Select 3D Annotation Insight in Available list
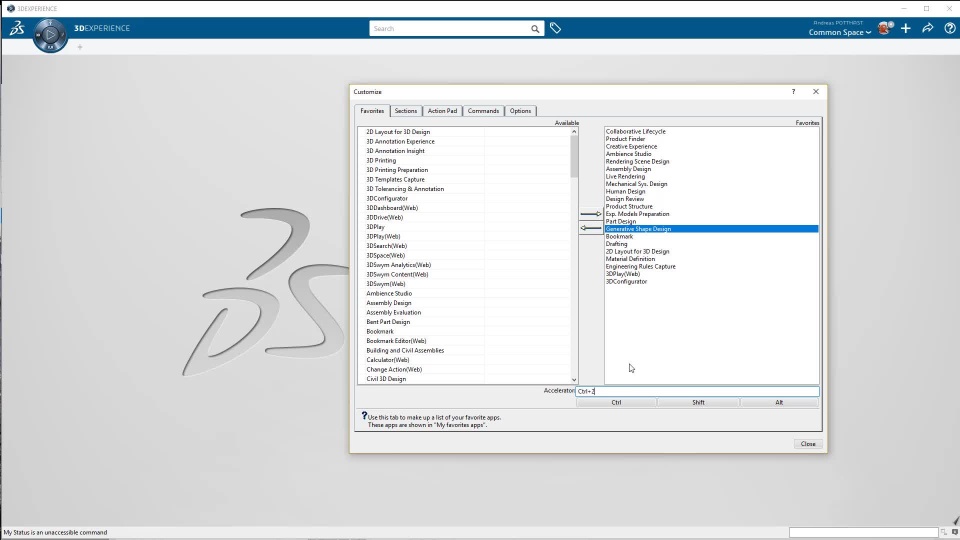 click(395, 151)
